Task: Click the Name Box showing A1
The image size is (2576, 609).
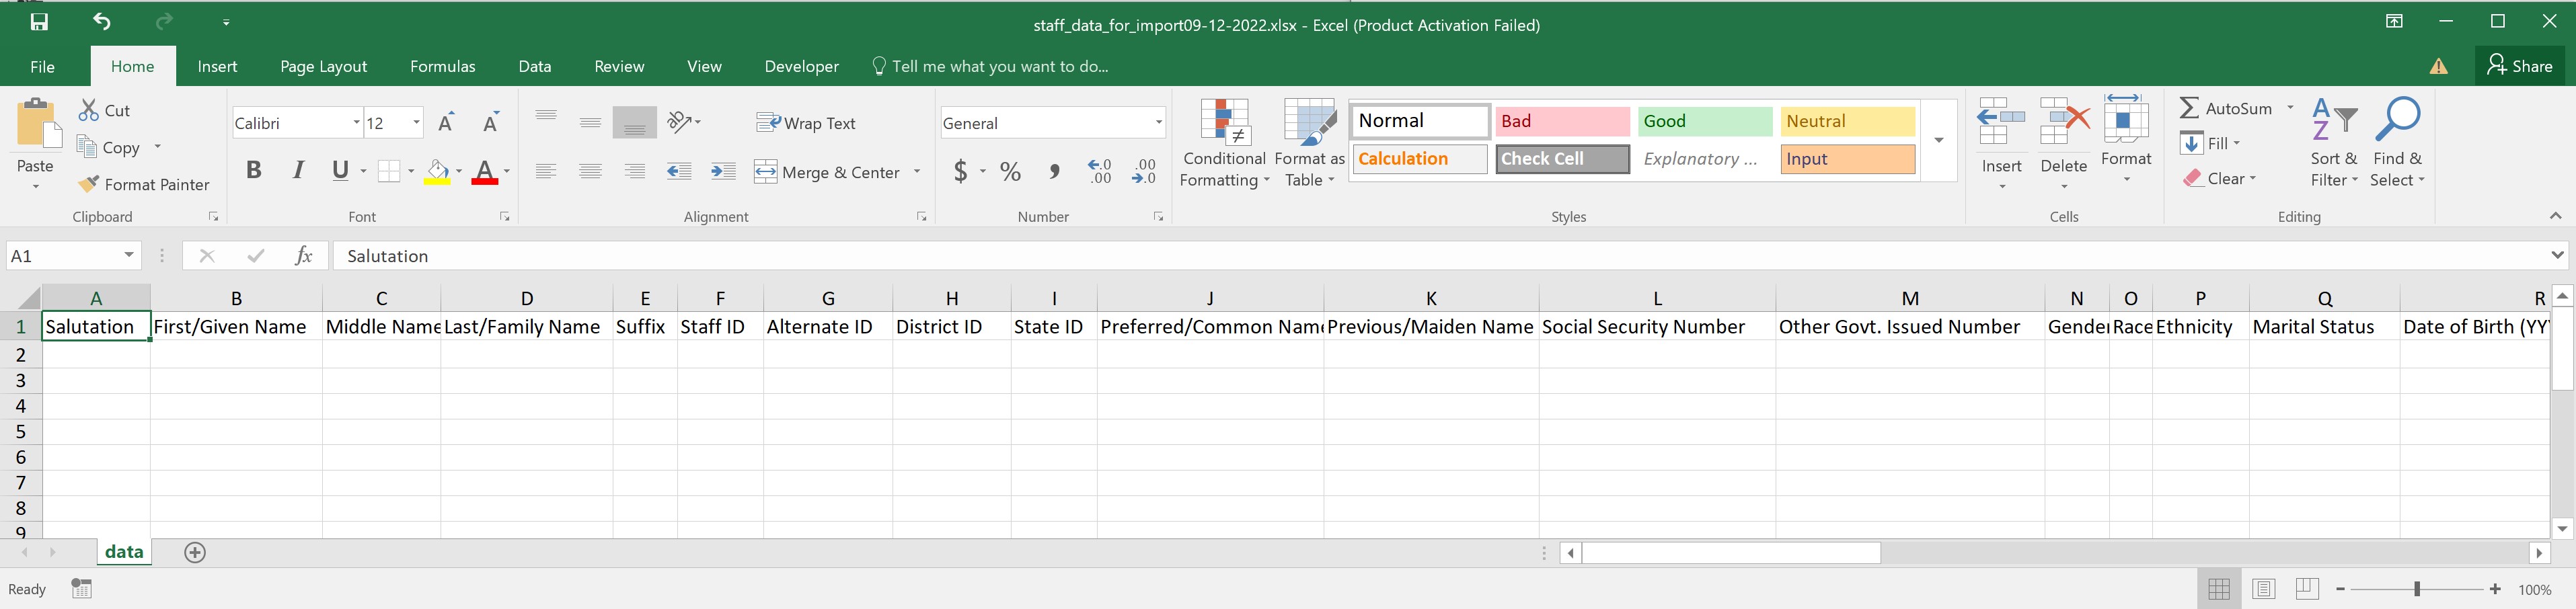Action: pyautogui.click(x=62, y=256)
